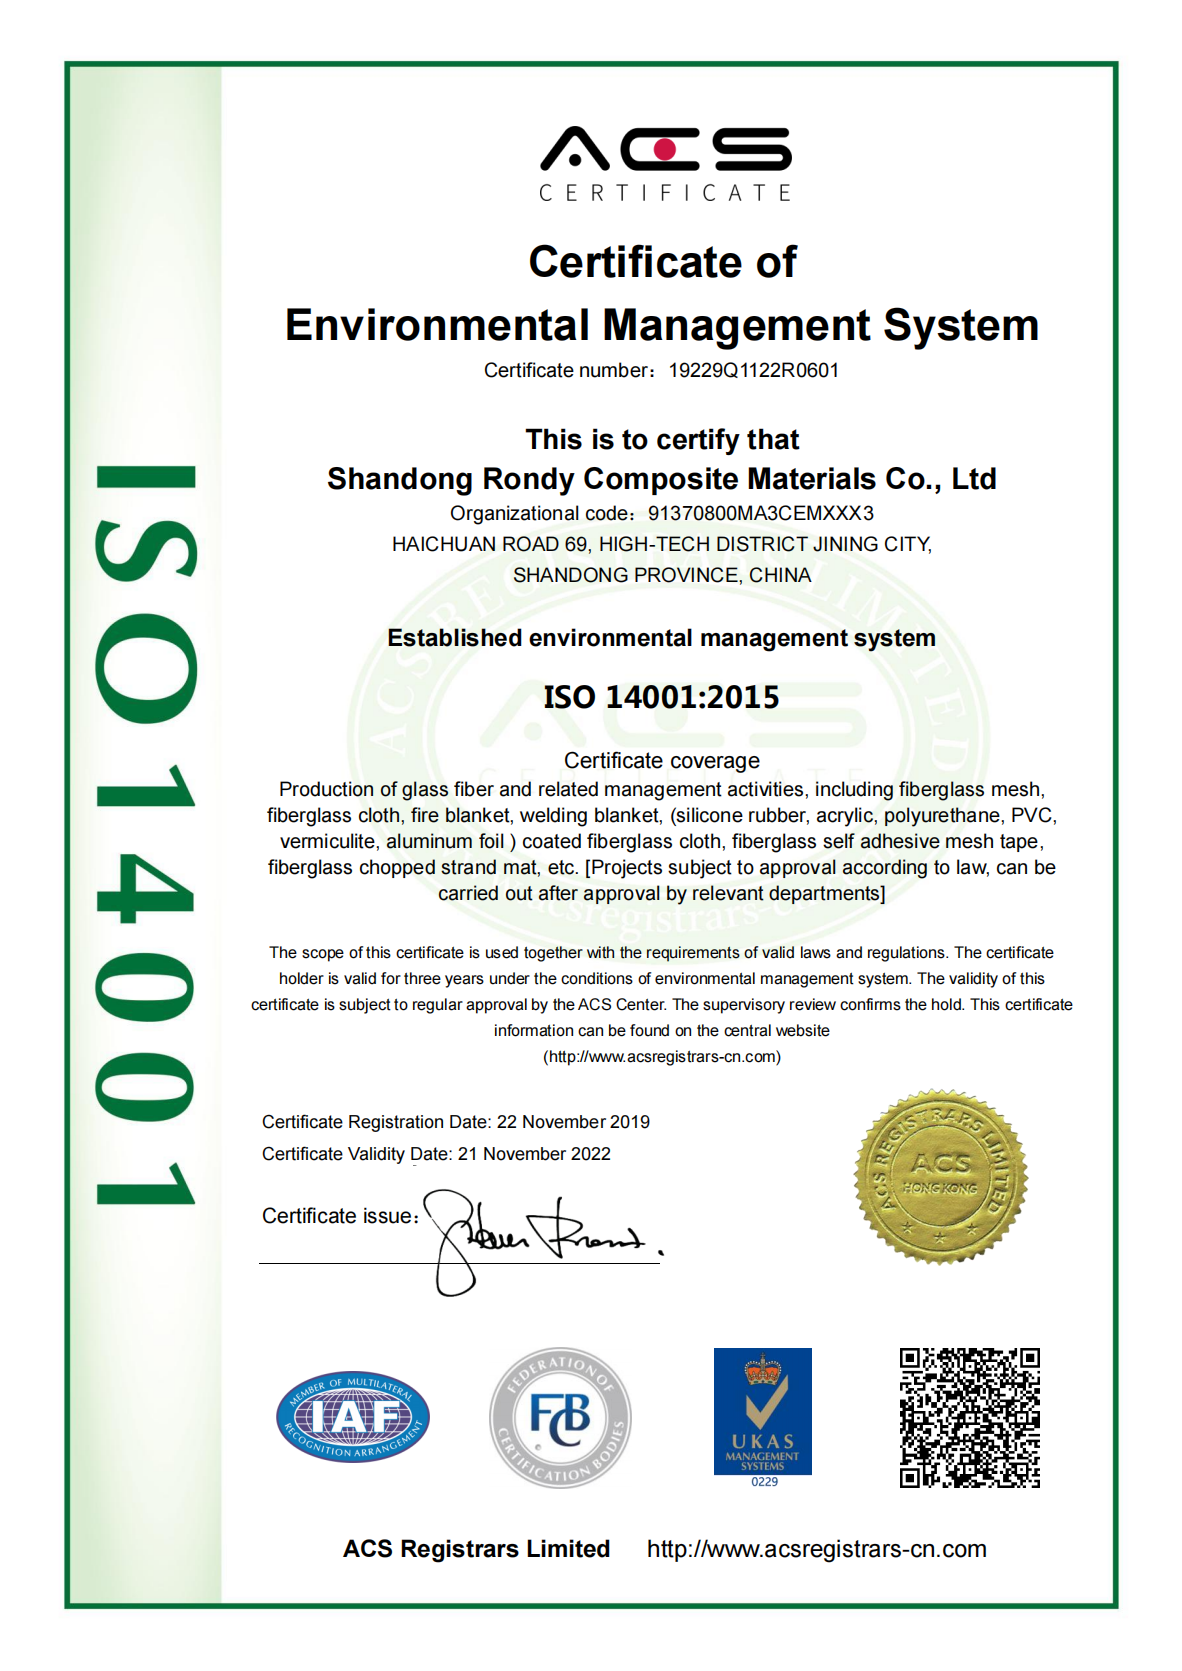Click the Certificate coverage heading

(x=662, y=761)
